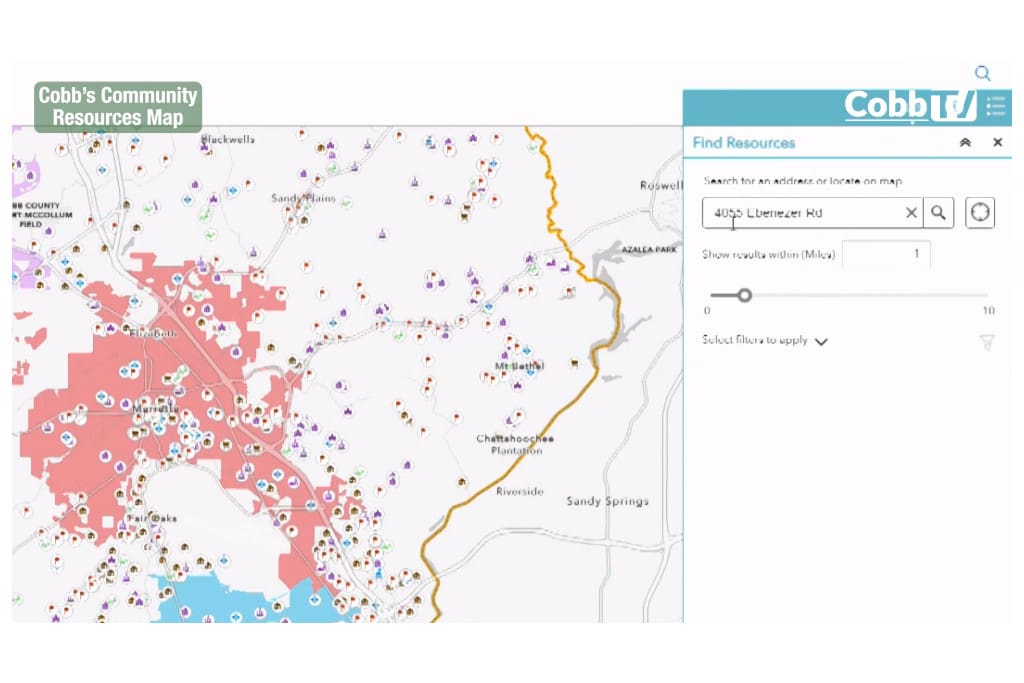1024x683 pixels.
Task: Click the Find Resources panel header
Action: (x=744, y=143)
